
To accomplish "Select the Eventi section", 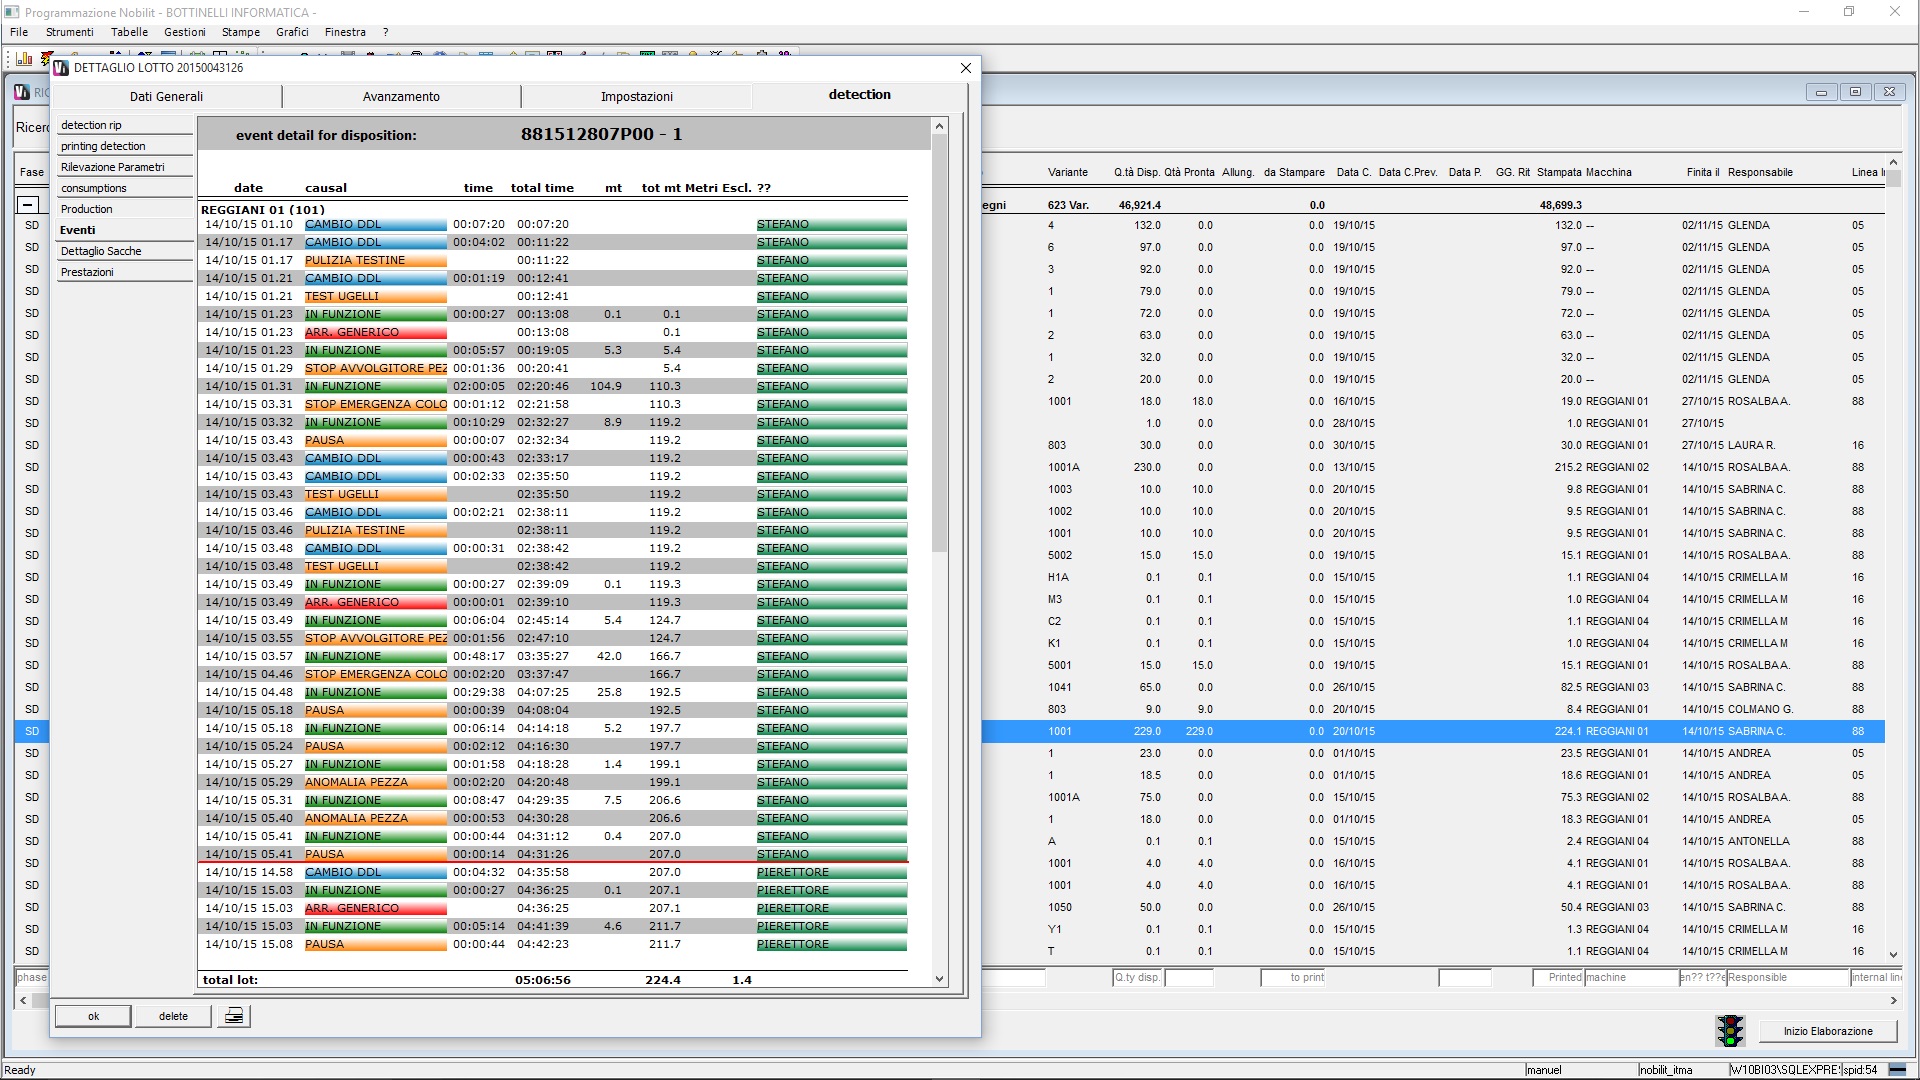I will (124, 230).
